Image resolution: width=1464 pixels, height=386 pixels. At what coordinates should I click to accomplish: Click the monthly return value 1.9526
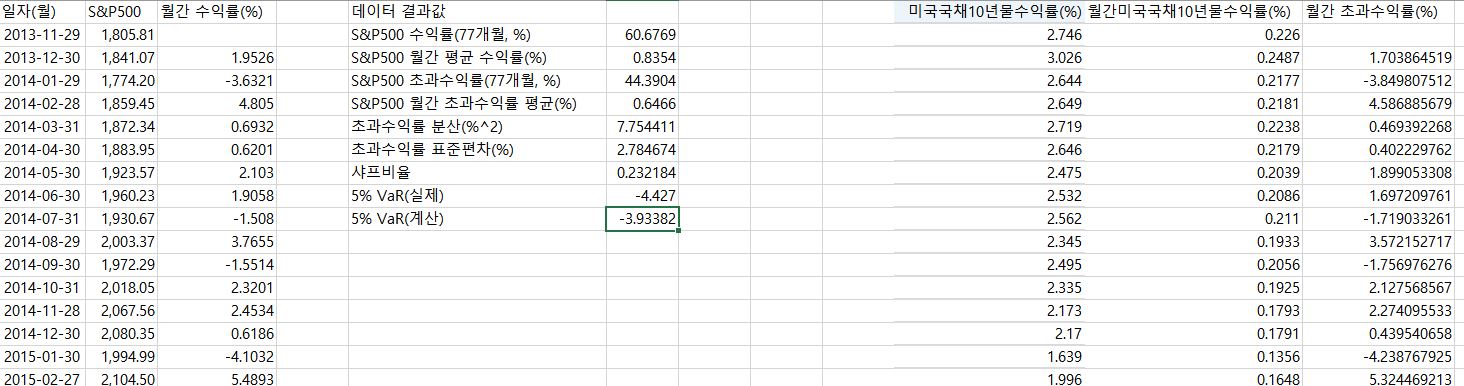pos(218,58)
